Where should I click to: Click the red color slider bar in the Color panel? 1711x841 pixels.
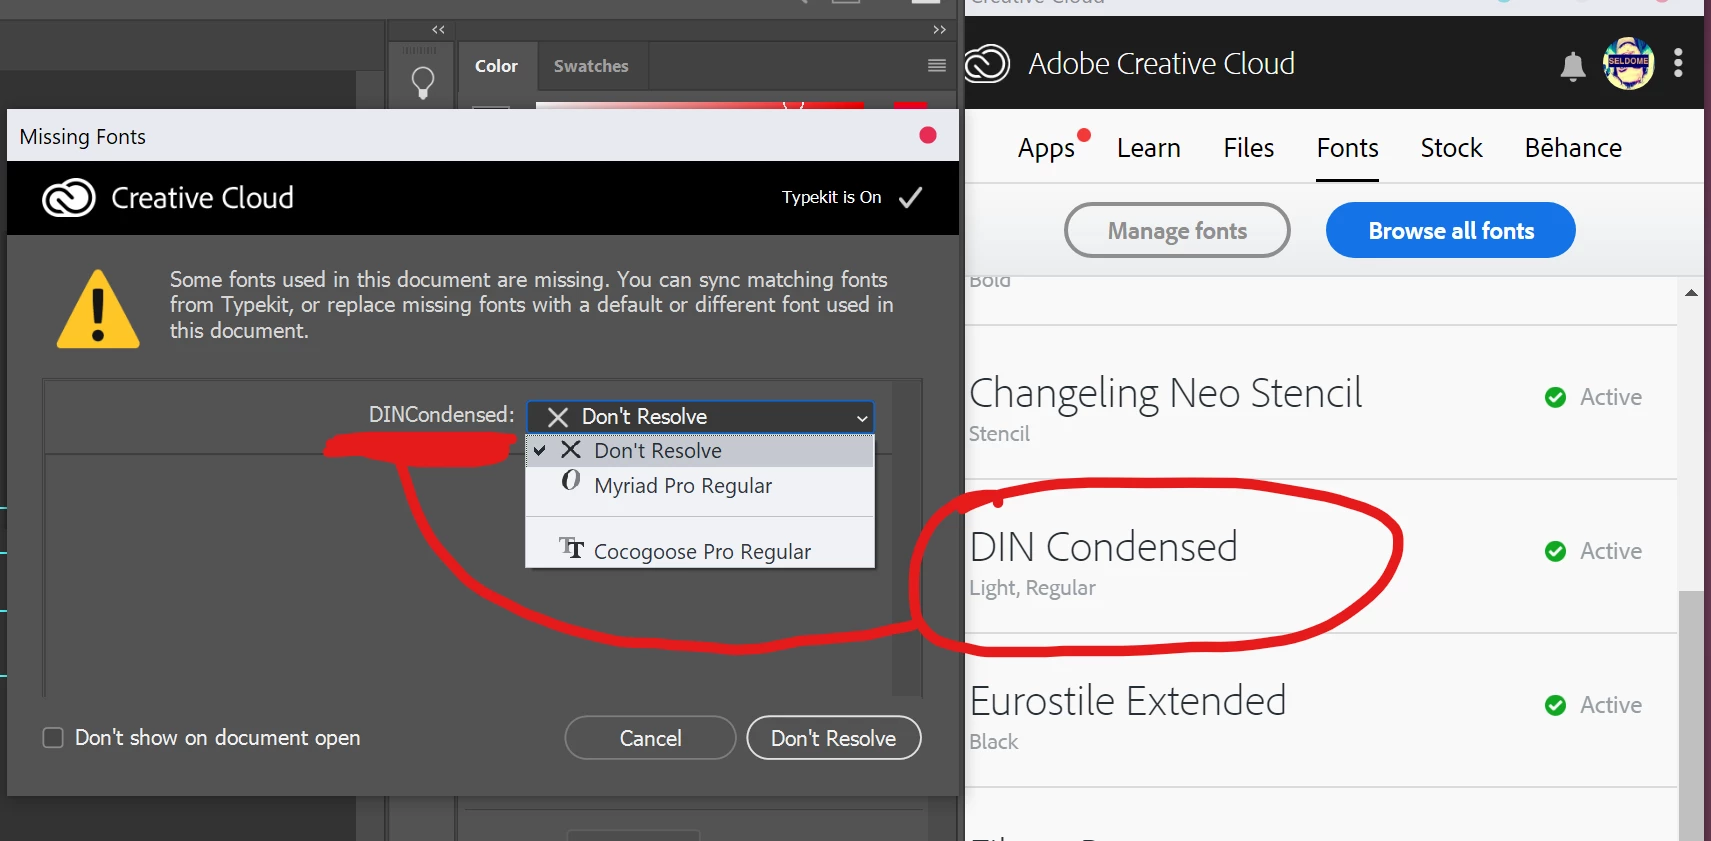pos(700,105)
